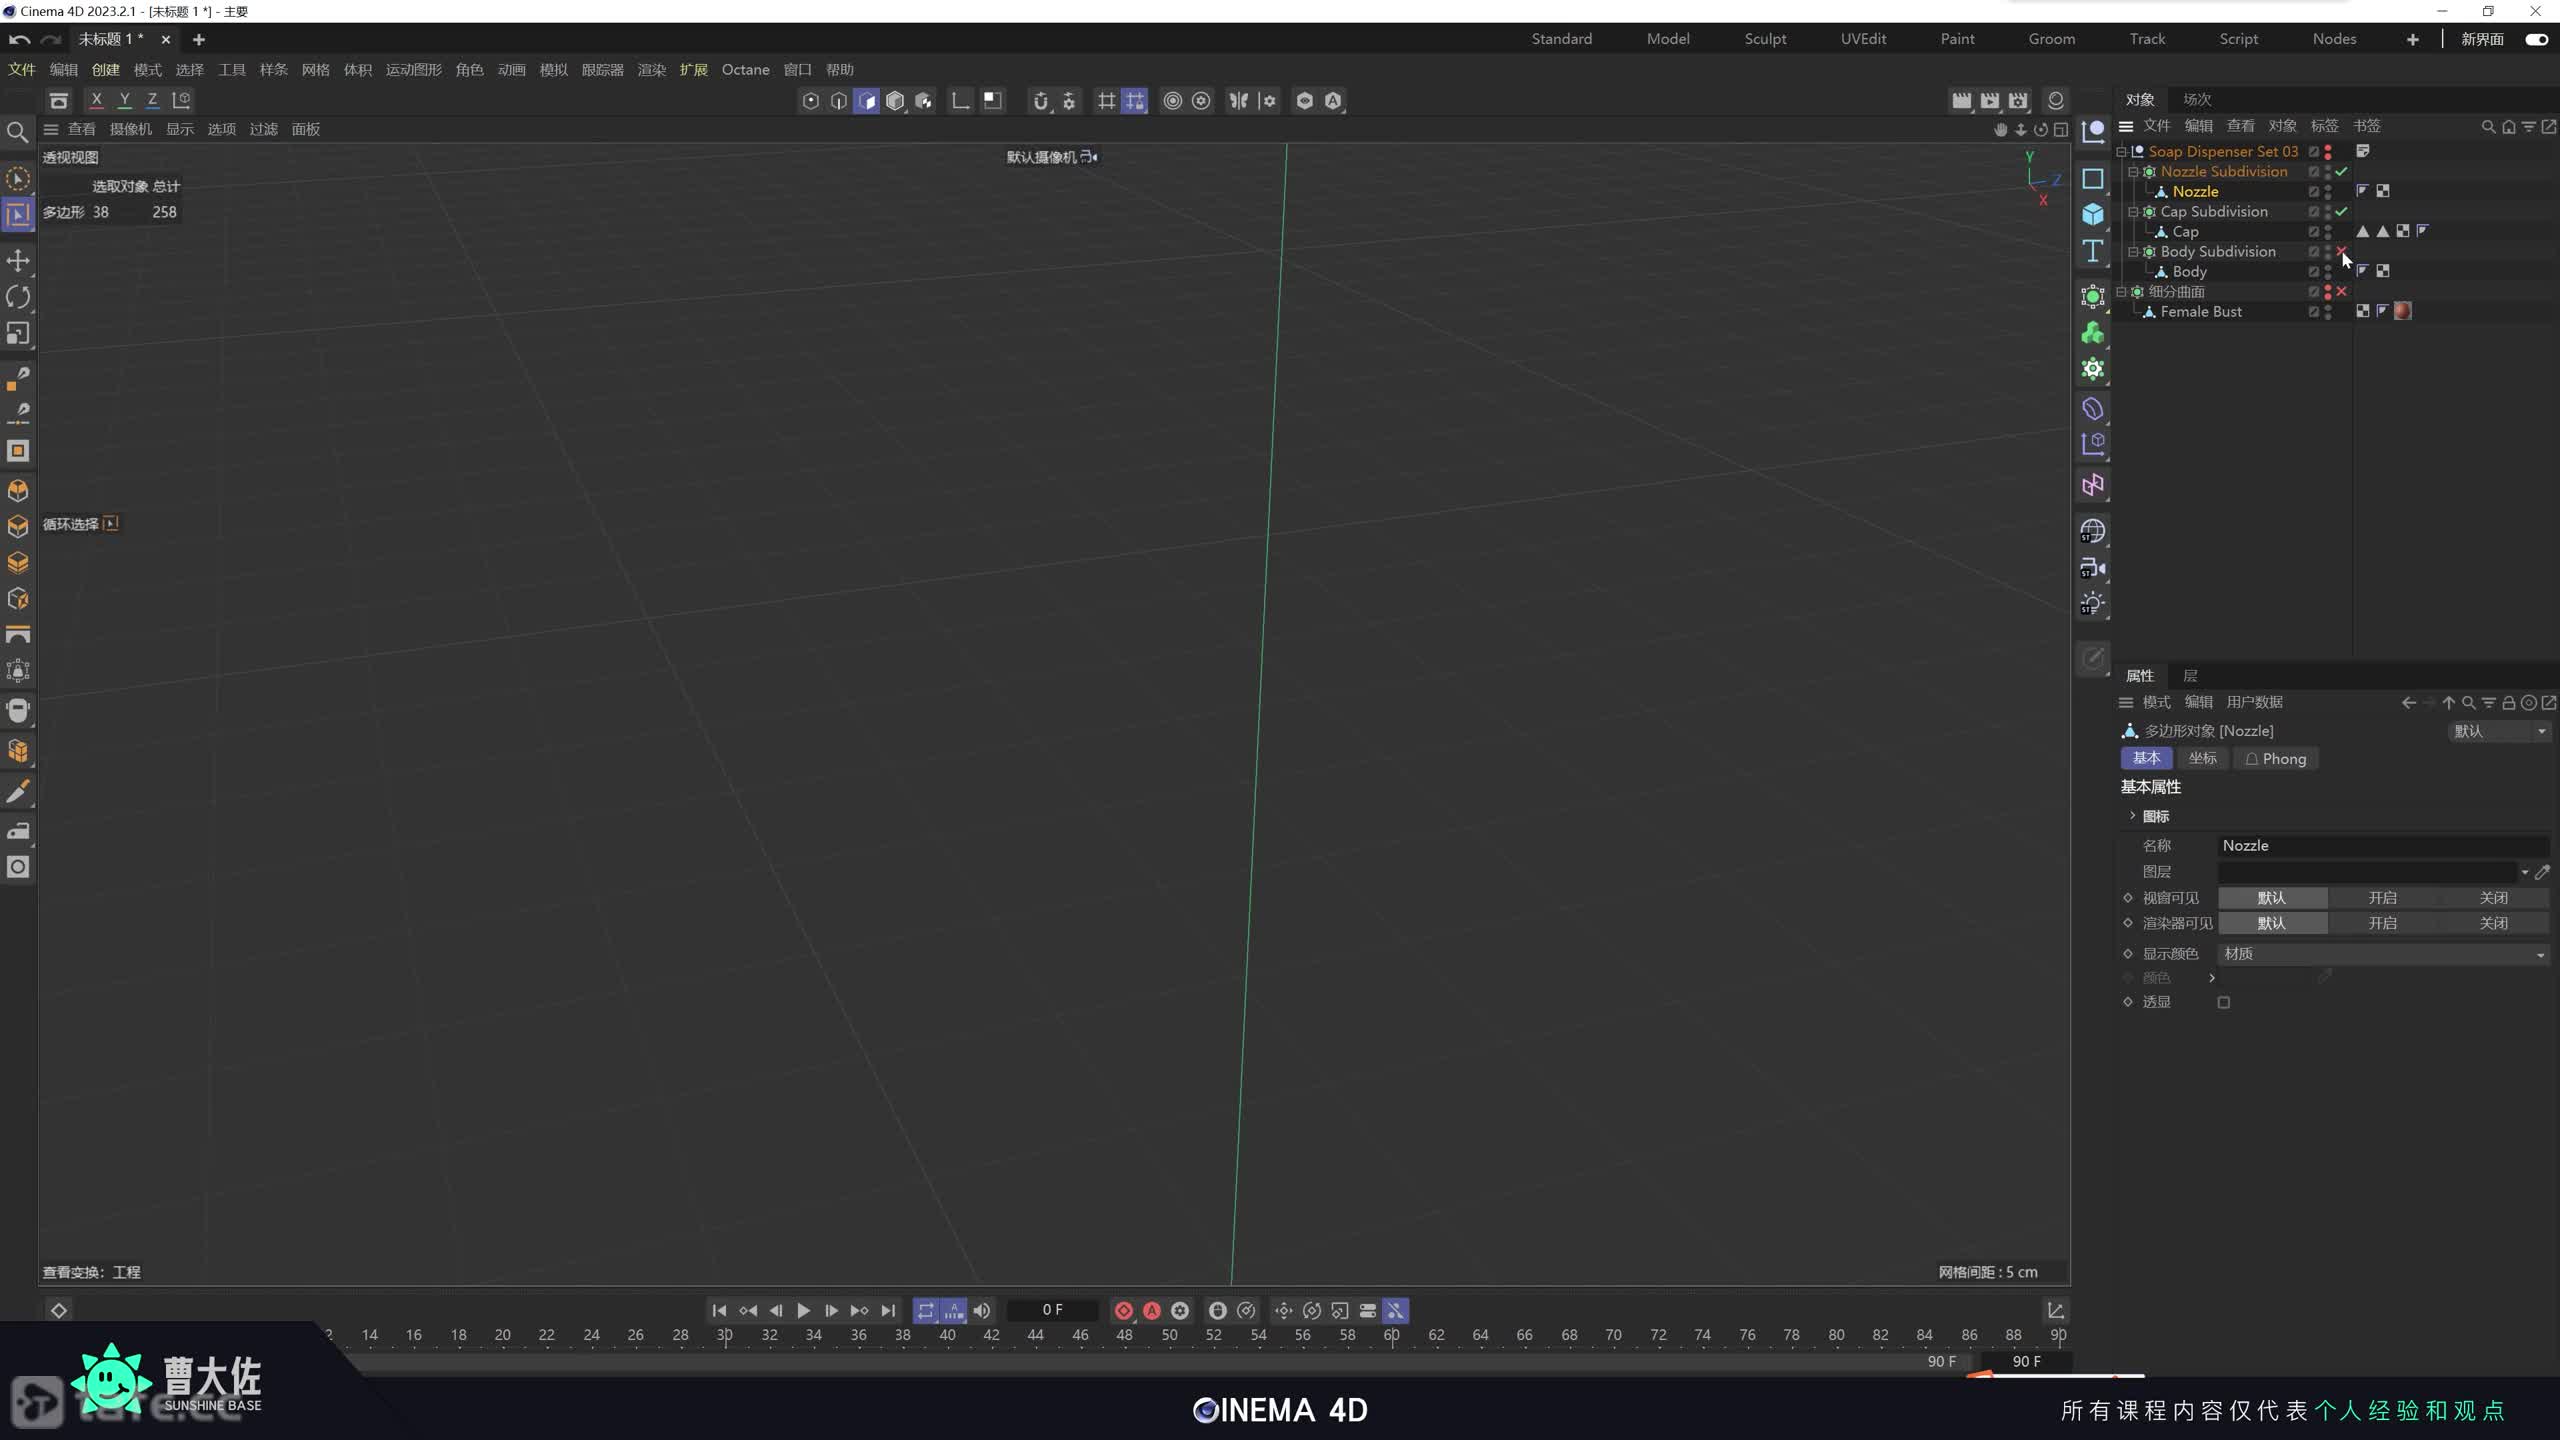
Task: Select the Move tool in left toolbar
Action: coord(18,261)
